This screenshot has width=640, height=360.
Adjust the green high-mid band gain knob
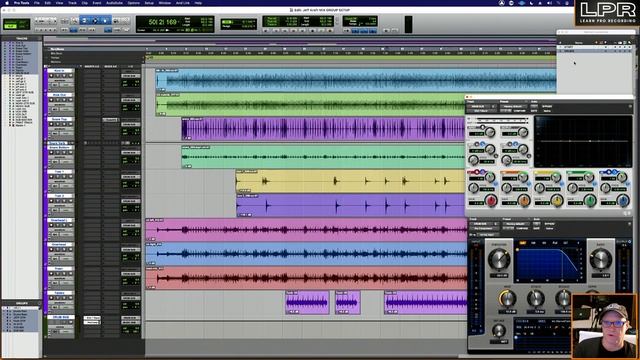(589, 200)
